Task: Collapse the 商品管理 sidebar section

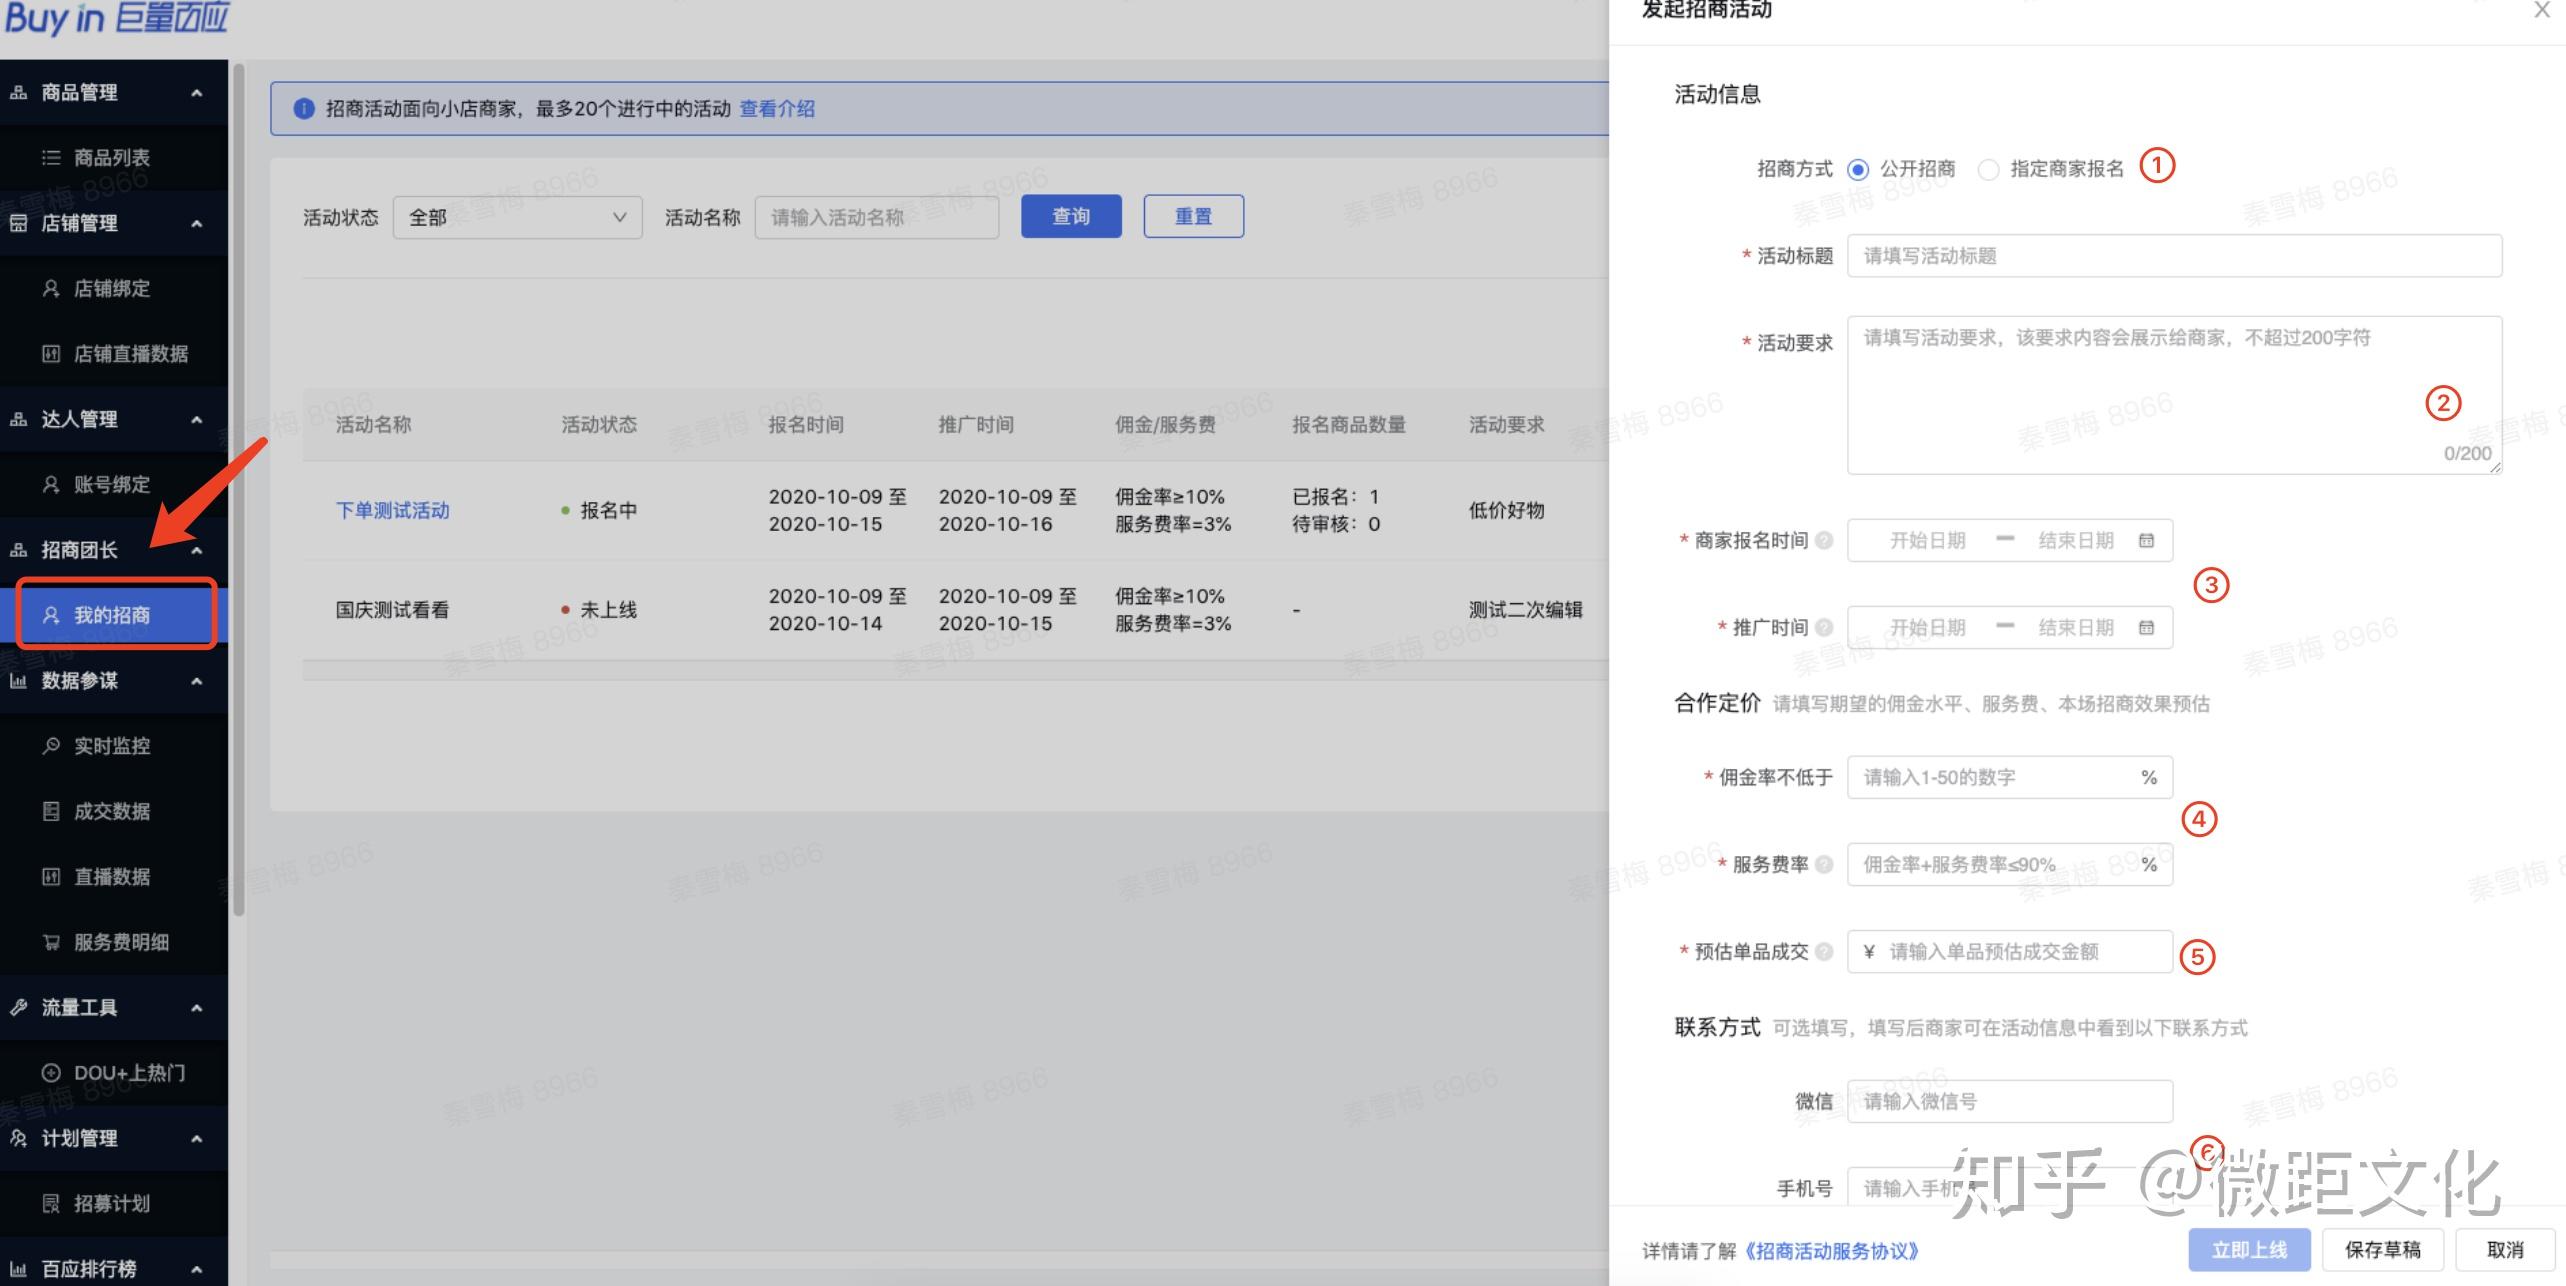Action: click(x=197, y=93)
